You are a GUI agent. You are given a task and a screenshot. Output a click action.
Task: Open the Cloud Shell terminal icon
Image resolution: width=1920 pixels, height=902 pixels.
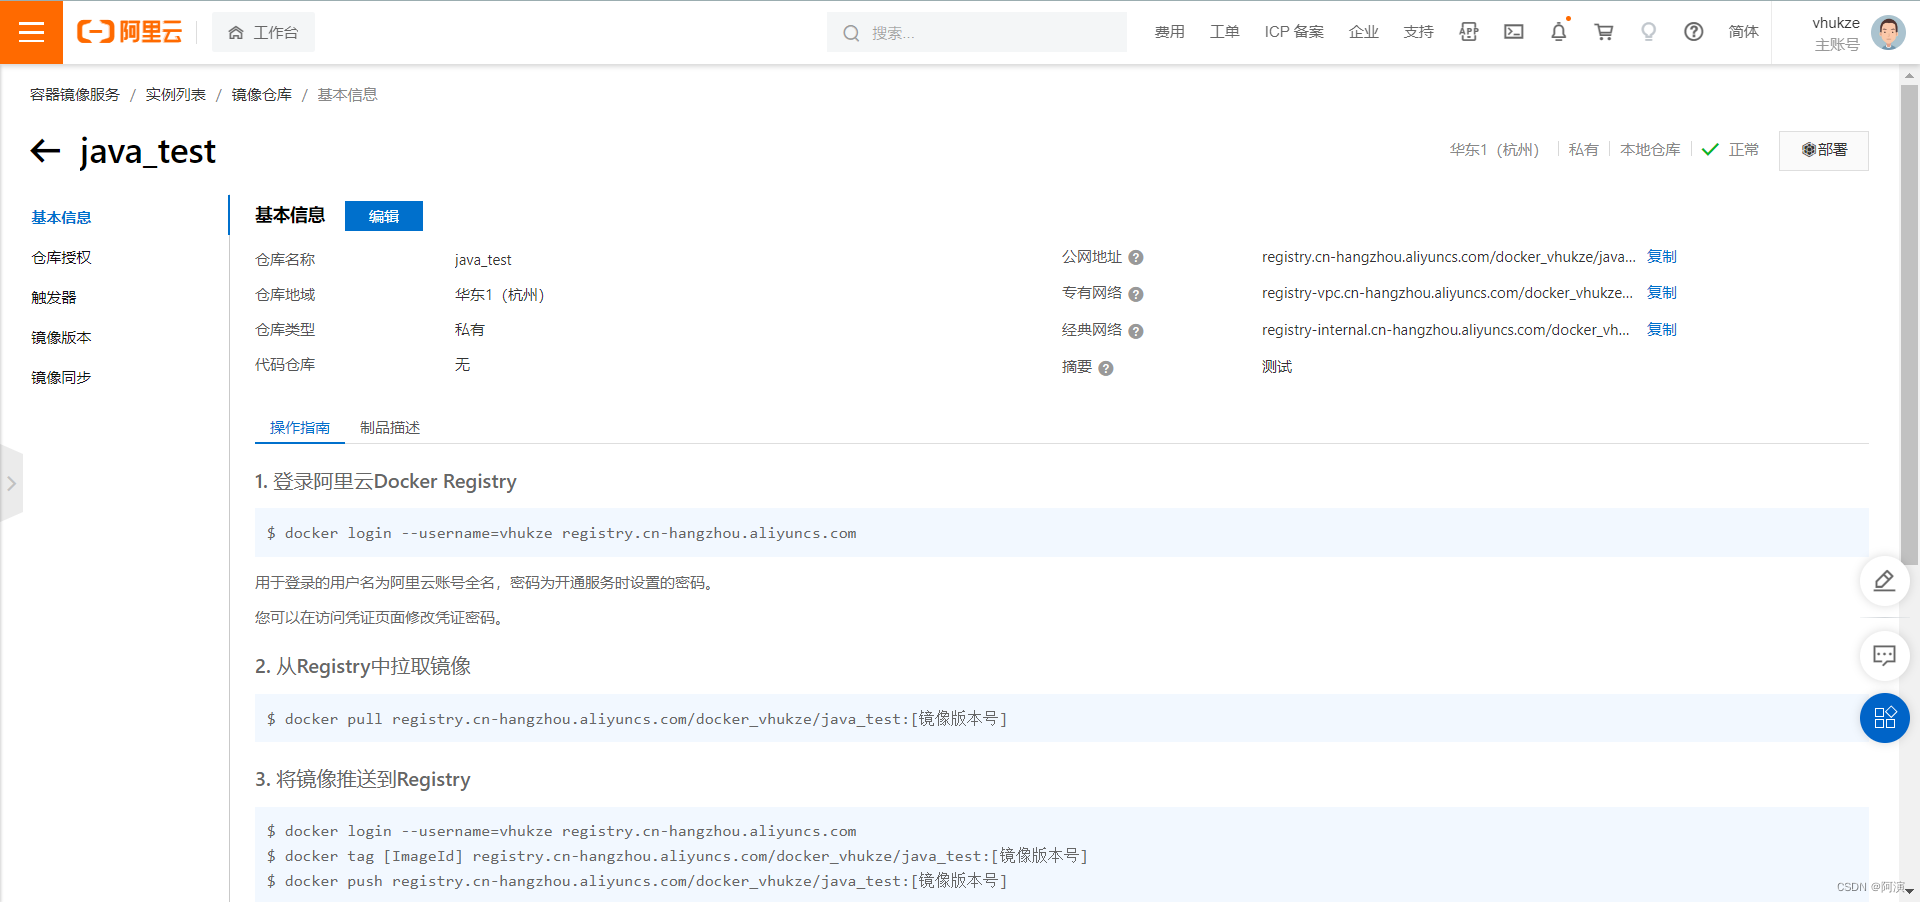[x=1514, y=32]
